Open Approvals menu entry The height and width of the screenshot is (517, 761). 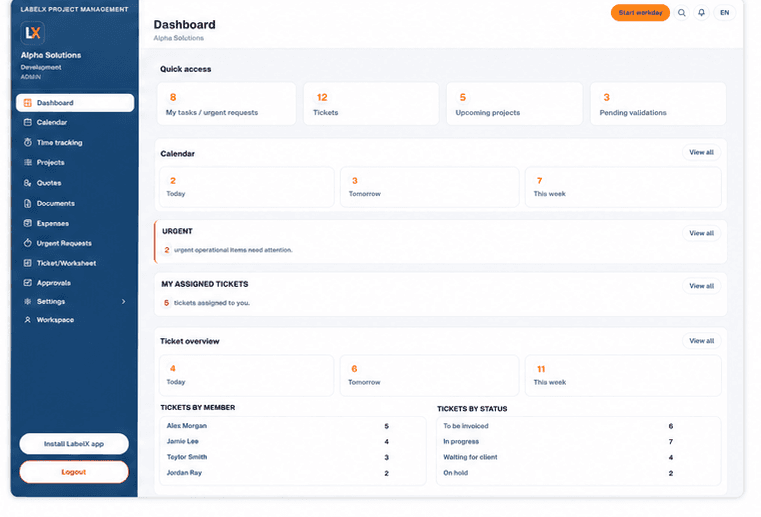75,283
